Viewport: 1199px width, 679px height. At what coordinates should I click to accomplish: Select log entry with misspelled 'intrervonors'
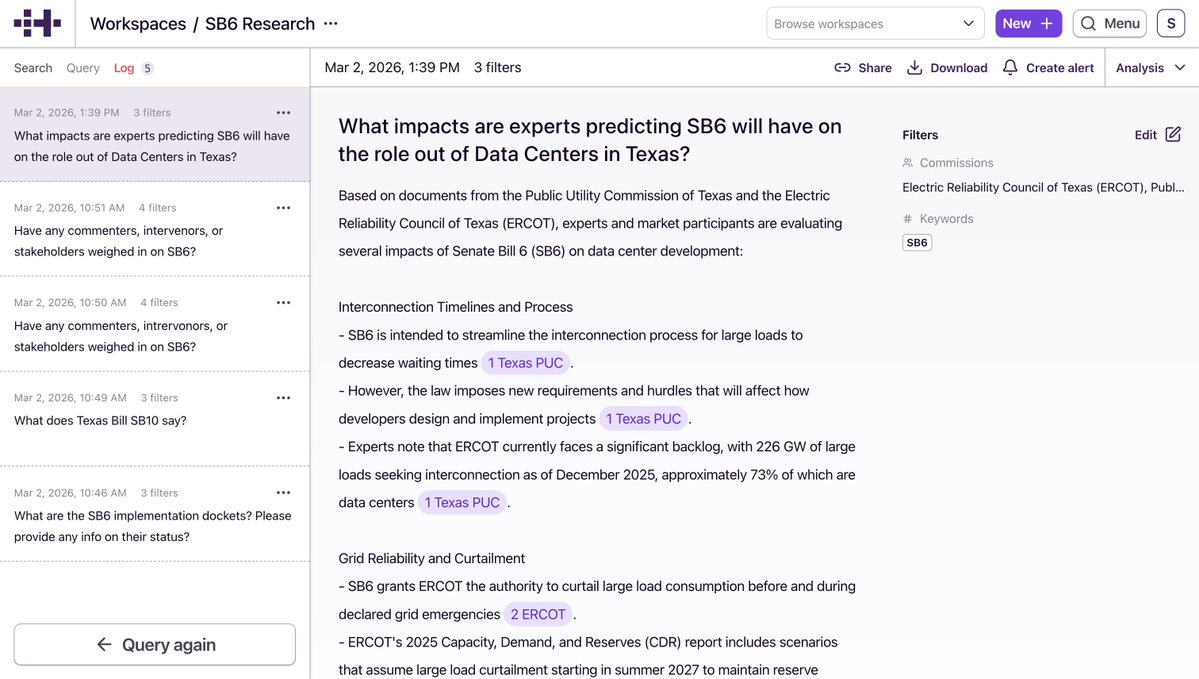tap(154, 324)
